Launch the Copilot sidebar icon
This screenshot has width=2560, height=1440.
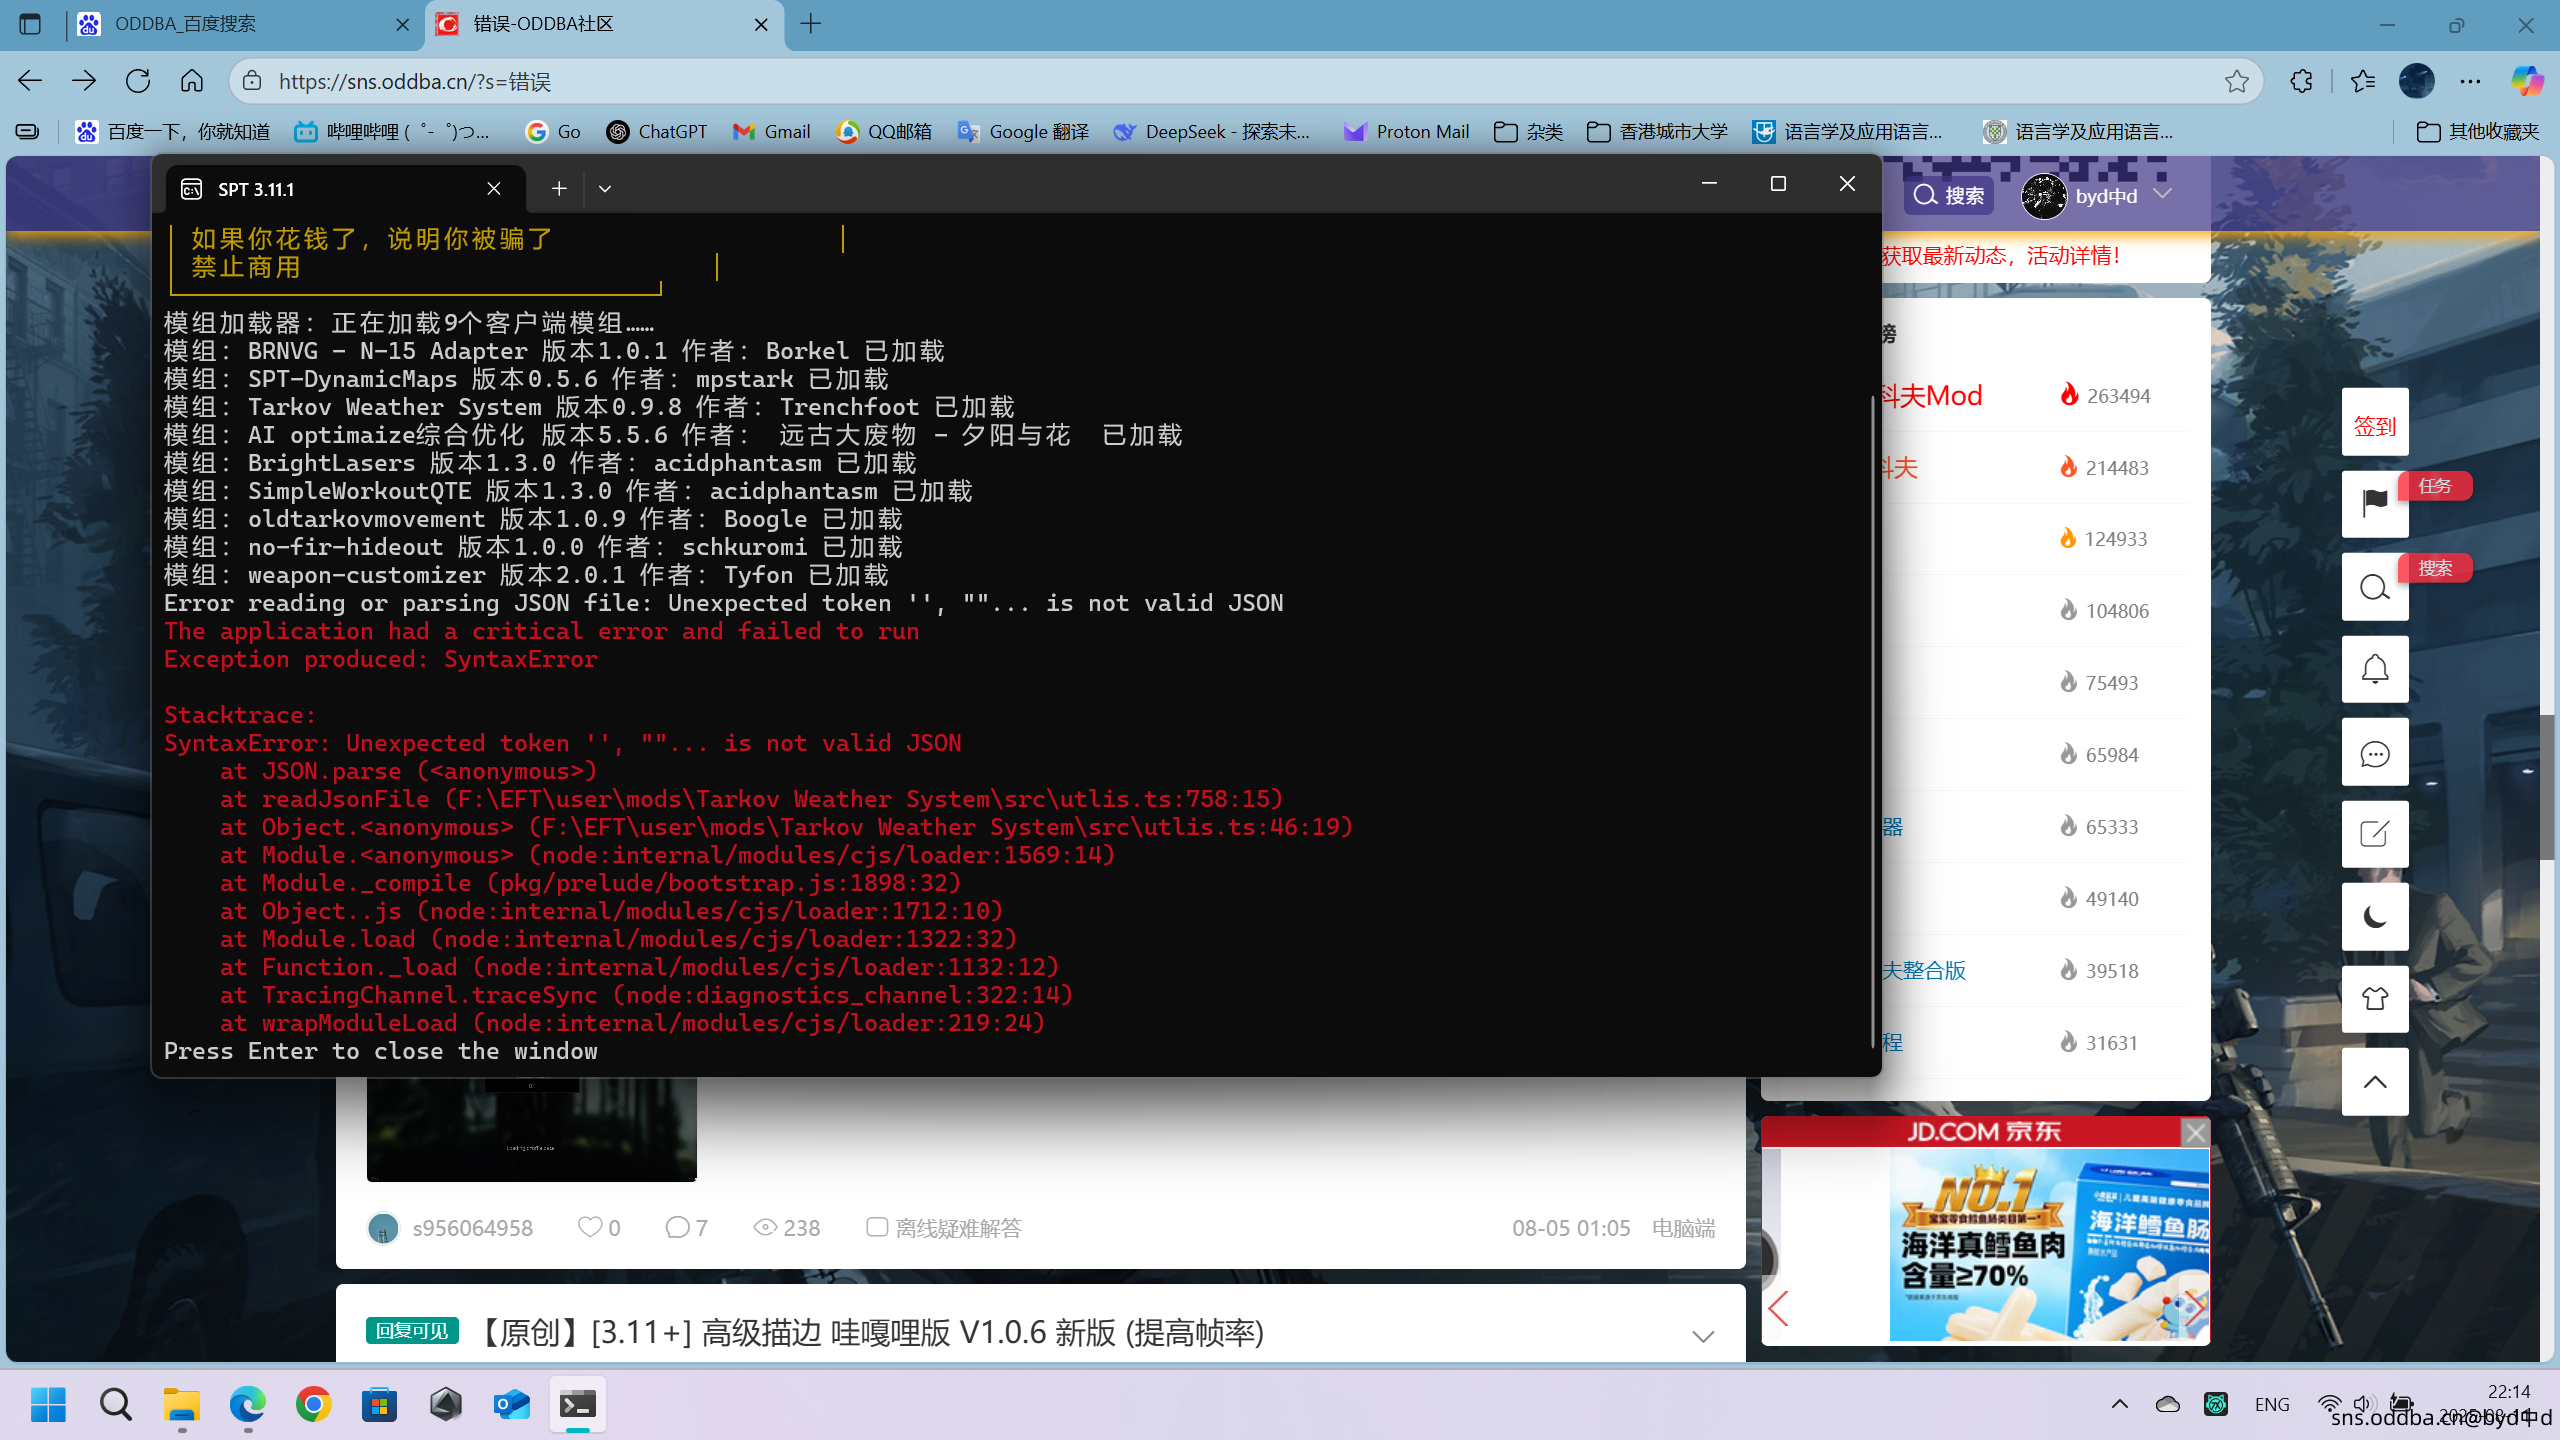point(2527,81)
